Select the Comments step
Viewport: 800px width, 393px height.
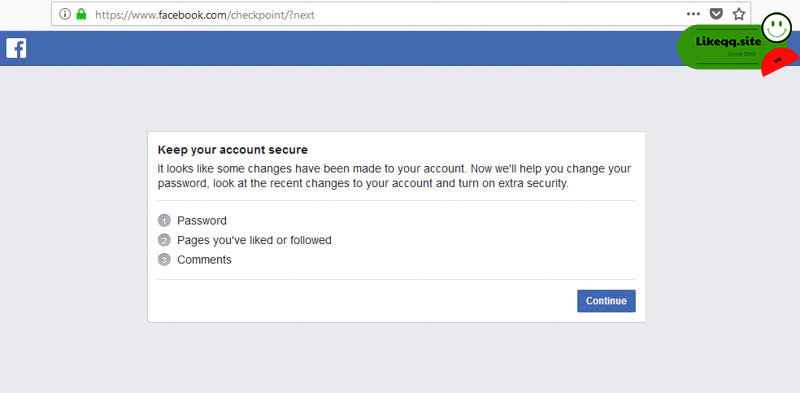click(204, 260)
